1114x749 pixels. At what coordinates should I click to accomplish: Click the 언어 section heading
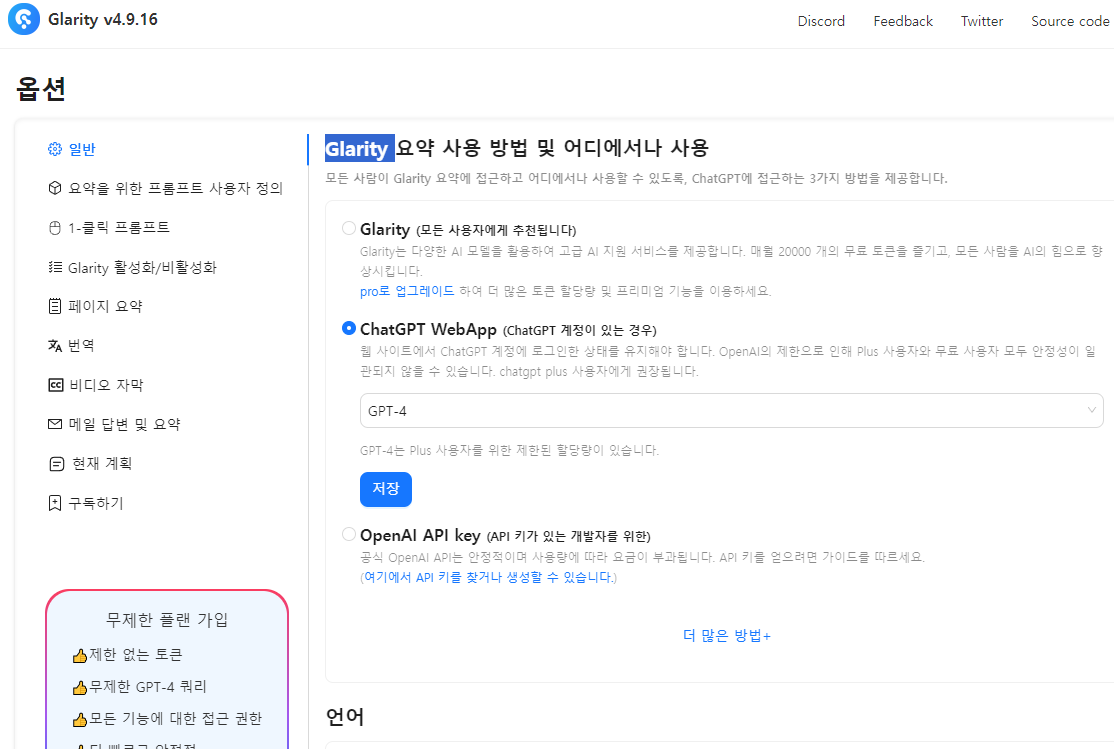[x=345, y=716]
